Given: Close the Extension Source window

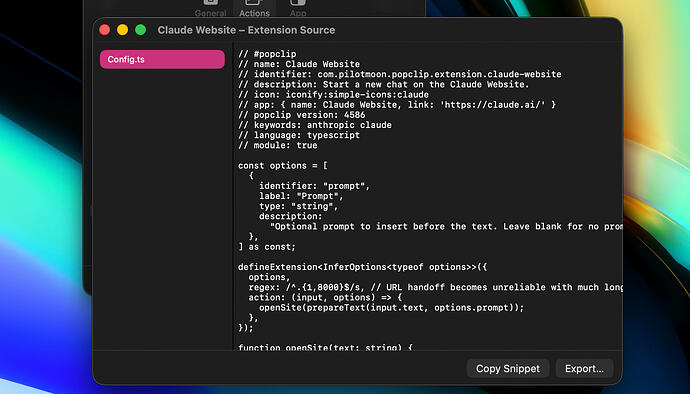Looking at the screenshot, I should (x=105, y=30).
